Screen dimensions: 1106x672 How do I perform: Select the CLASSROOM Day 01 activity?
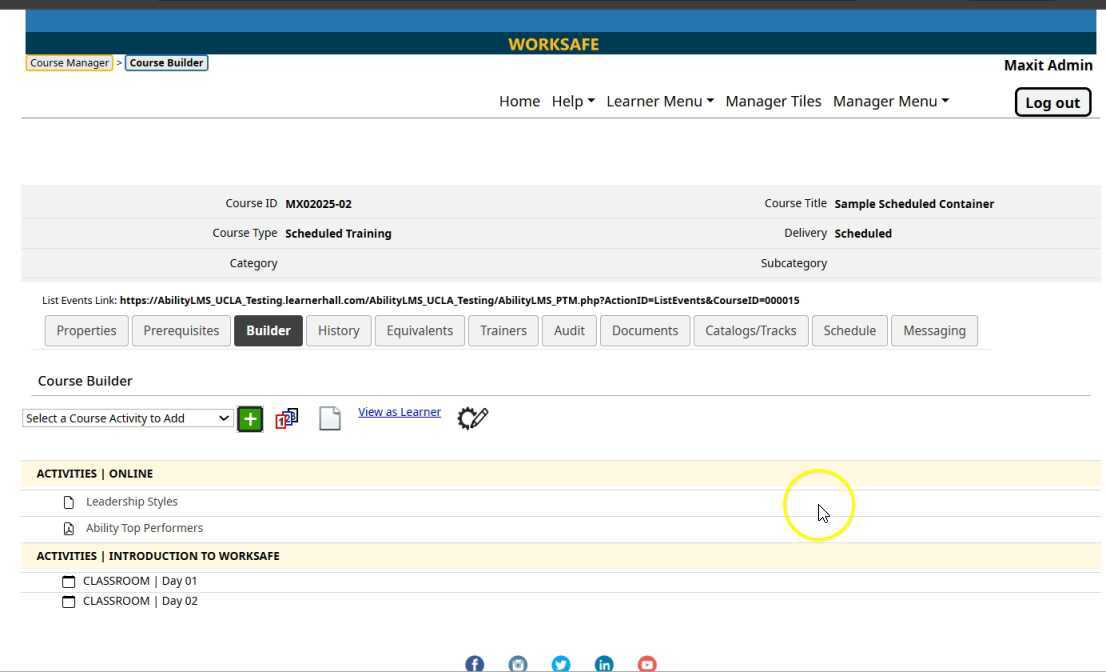tap(140, 581)
